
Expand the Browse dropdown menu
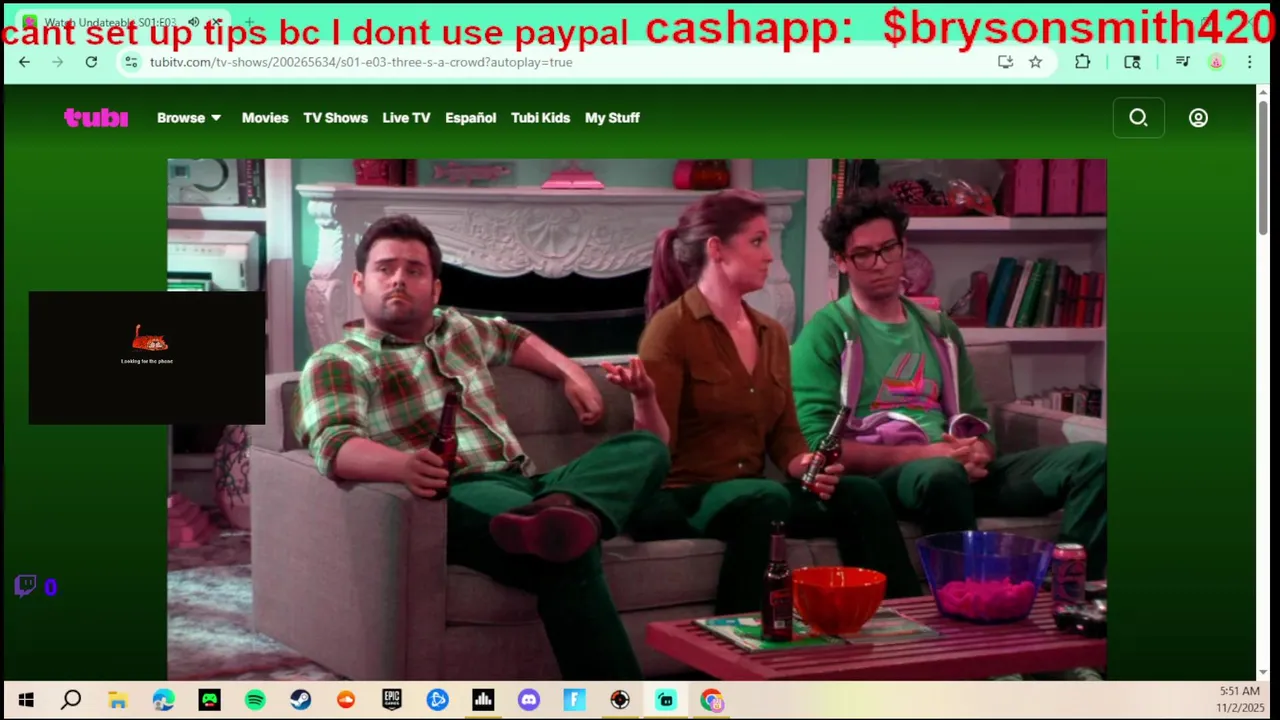click(189, 118)
